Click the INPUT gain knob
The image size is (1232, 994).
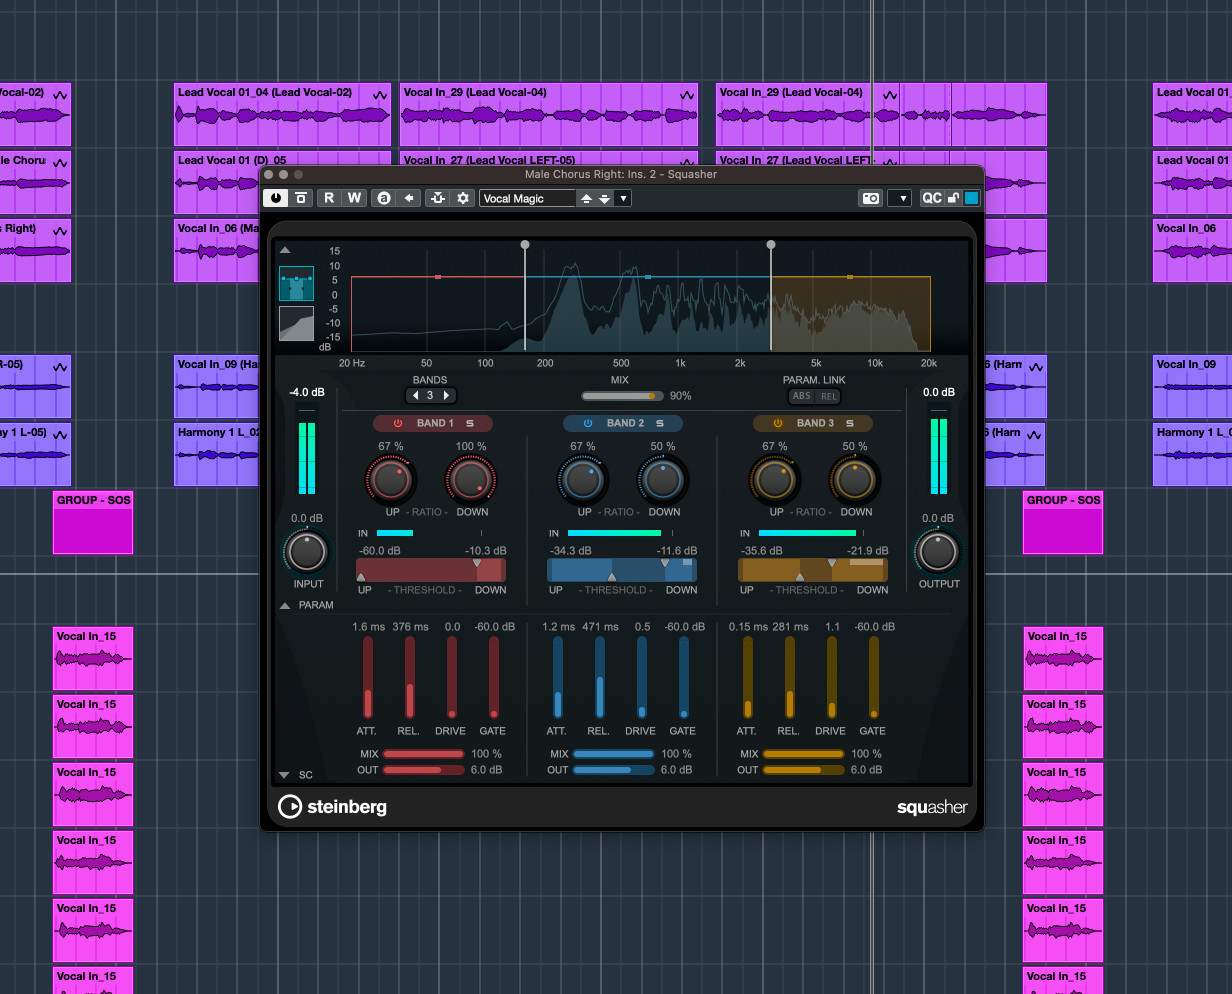307,551
